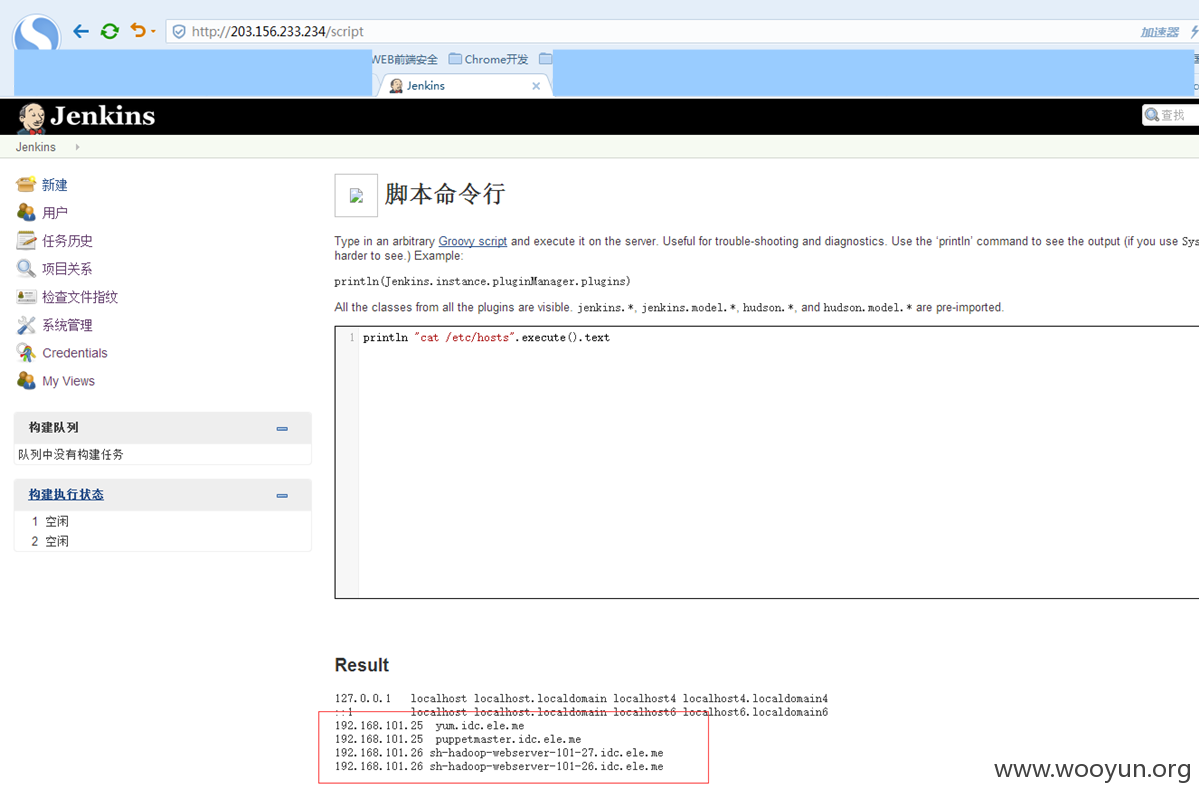Open the WEB前端安全 bookmark
This screenshot has width=1200, height=798.
pos(405,59)
